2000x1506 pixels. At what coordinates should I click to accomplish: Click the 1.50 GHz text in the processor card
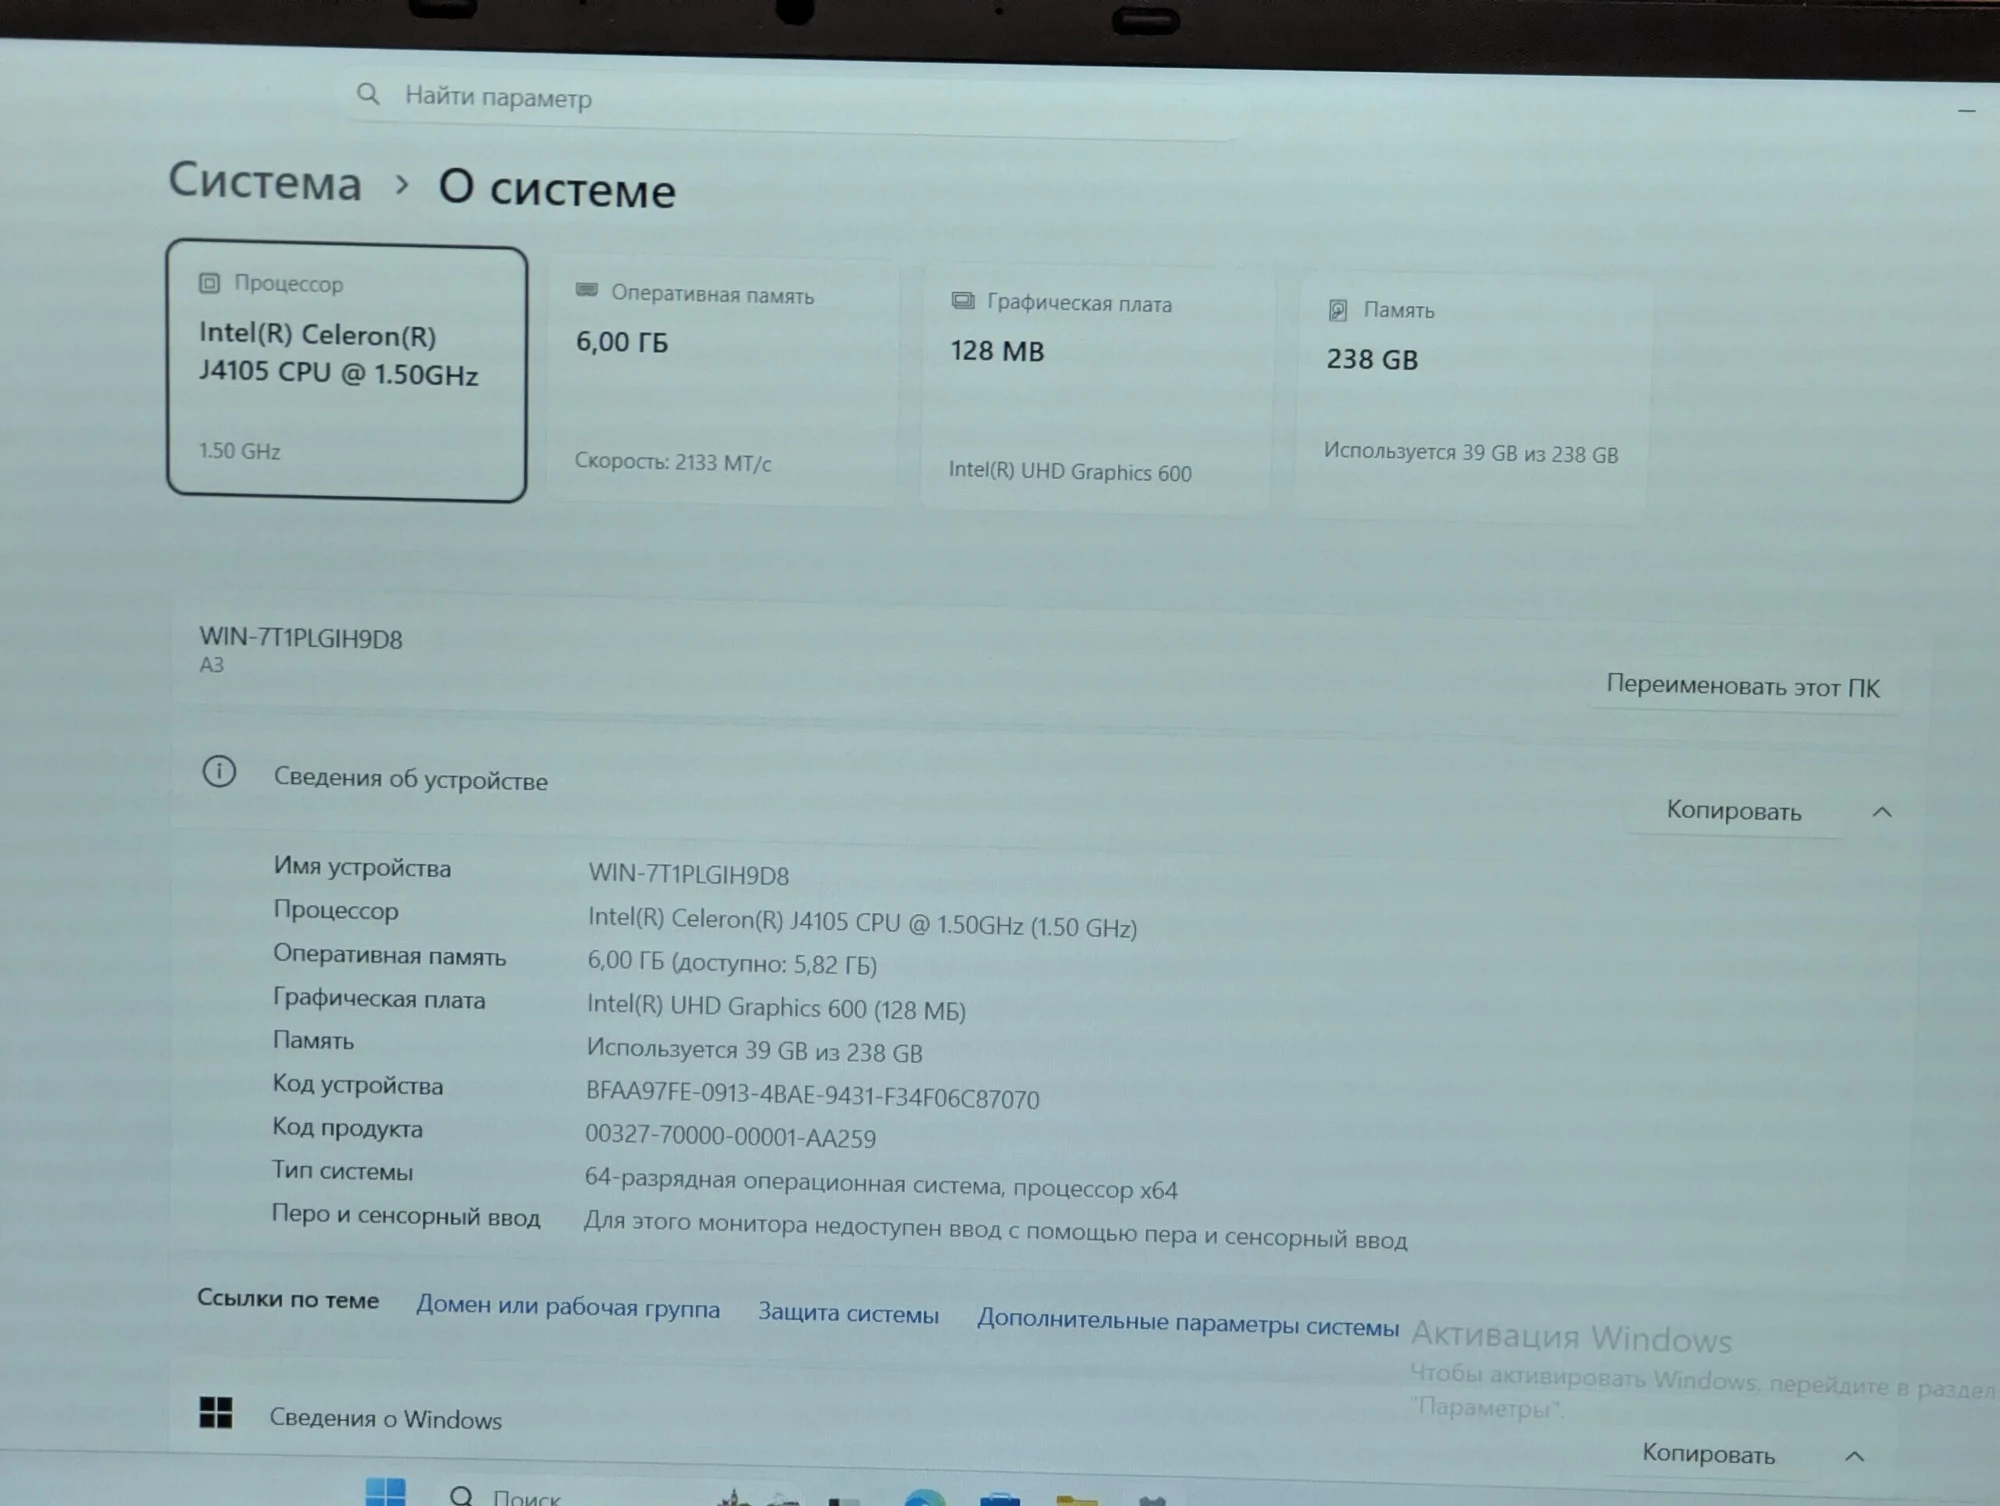click(x=239, y=451)
